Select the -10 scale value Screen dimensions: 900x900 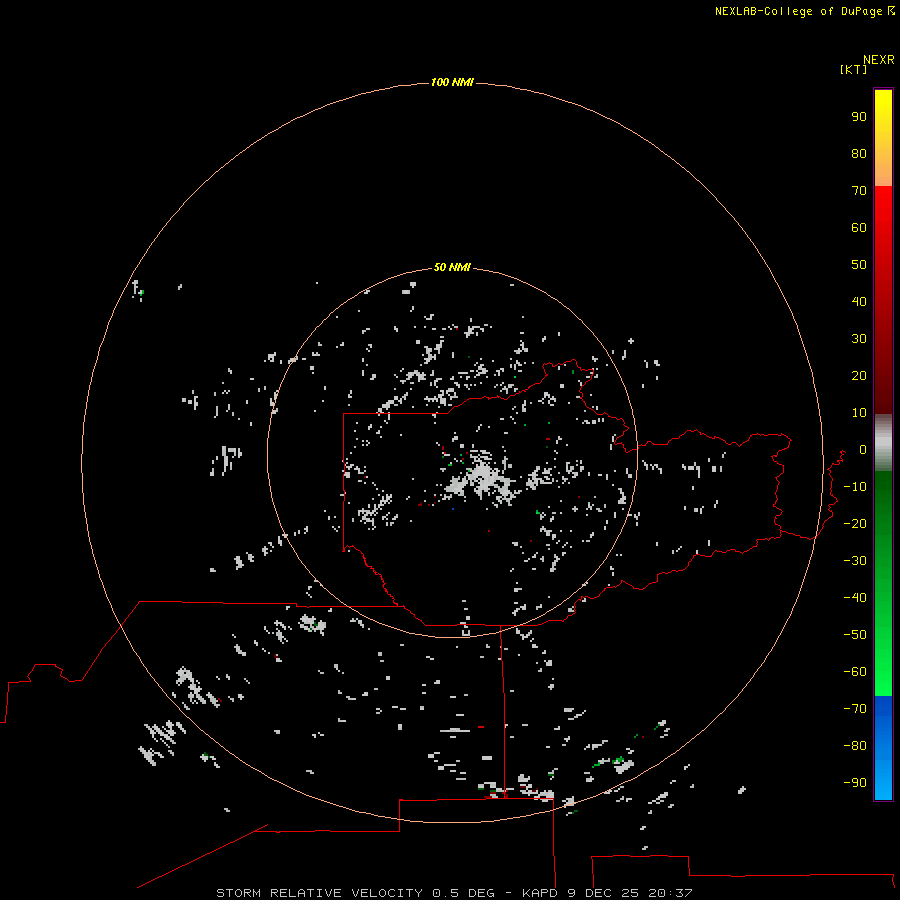click(x=855, y=487)
